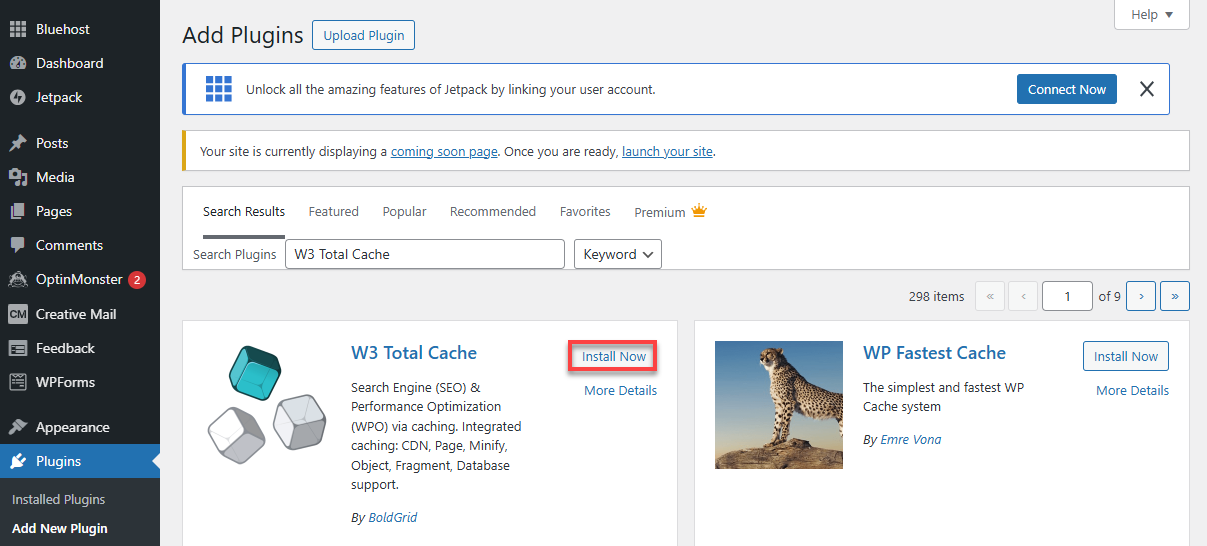Screen dimensions: 1207x546
Task: Dismiss the Jetpack banner with X
Action: pos(1147,89)
